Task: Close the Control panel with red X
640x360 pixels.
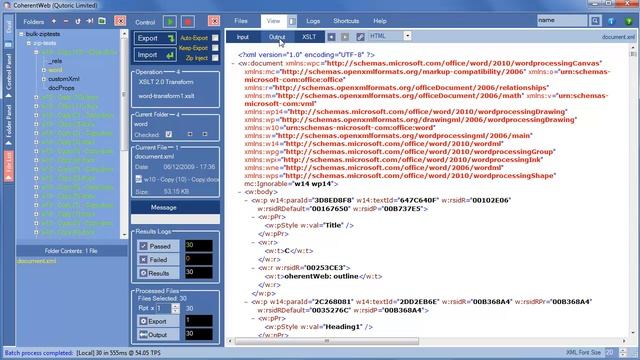Action: [x=214, y=21]
